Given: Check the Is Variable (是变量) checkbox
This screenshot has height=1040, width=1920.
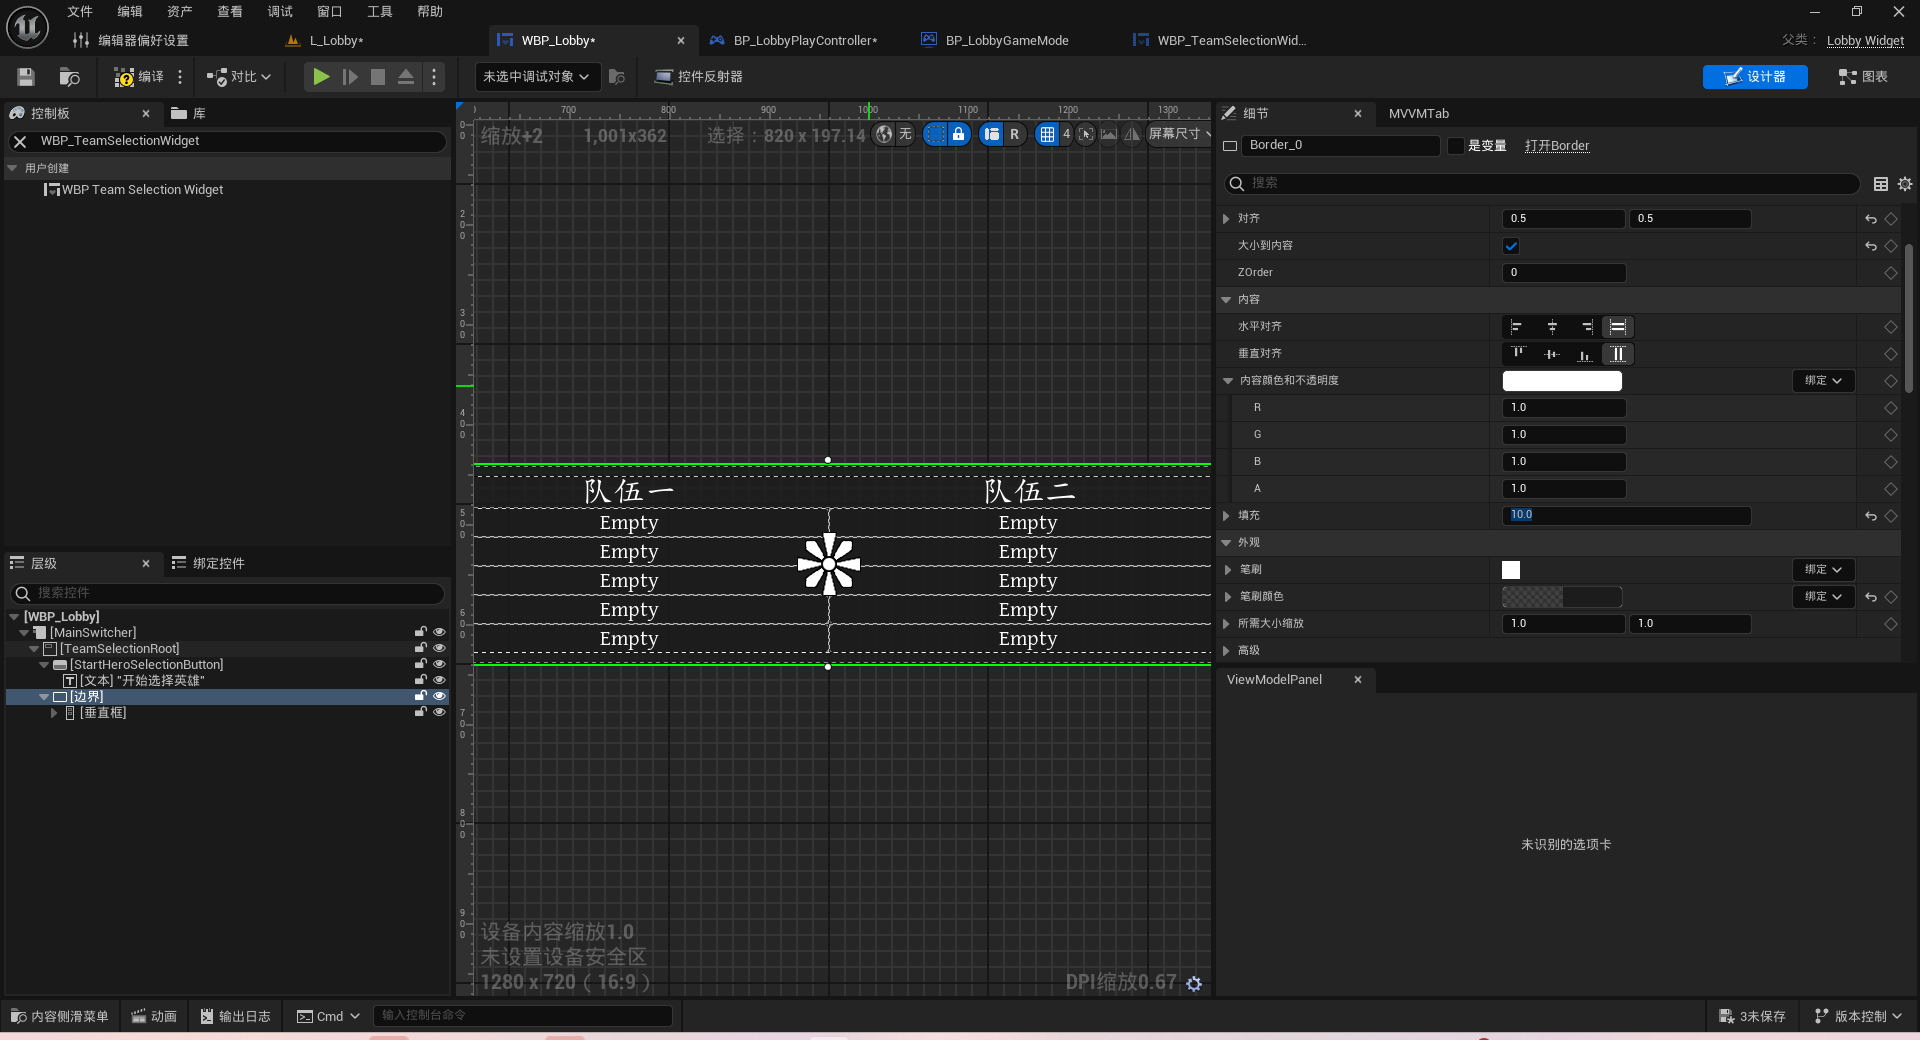Looking at the screenshot, I should 1456,146.
